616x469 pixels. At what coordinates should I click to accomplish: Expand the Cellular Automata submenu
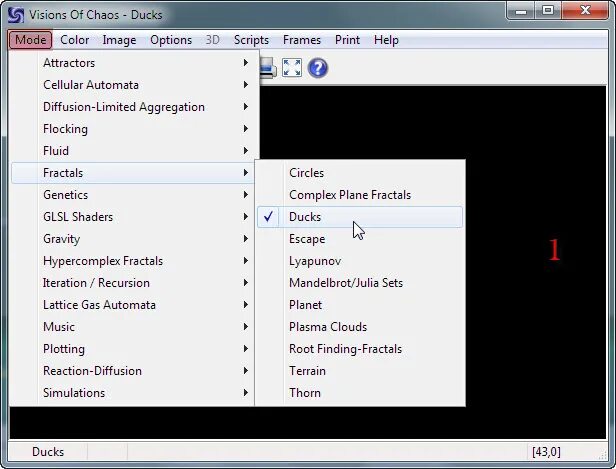(134, 85)
